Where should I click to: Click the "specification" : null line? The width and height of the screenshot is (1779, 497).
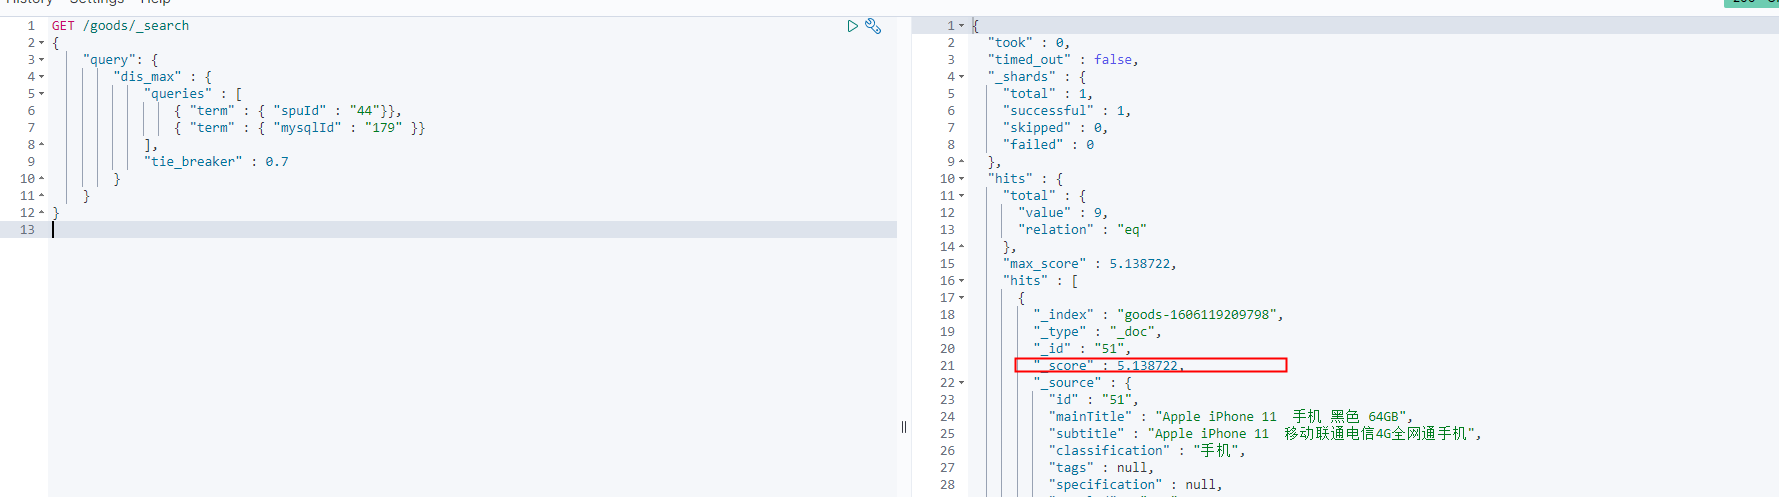tap(1135, 485)
